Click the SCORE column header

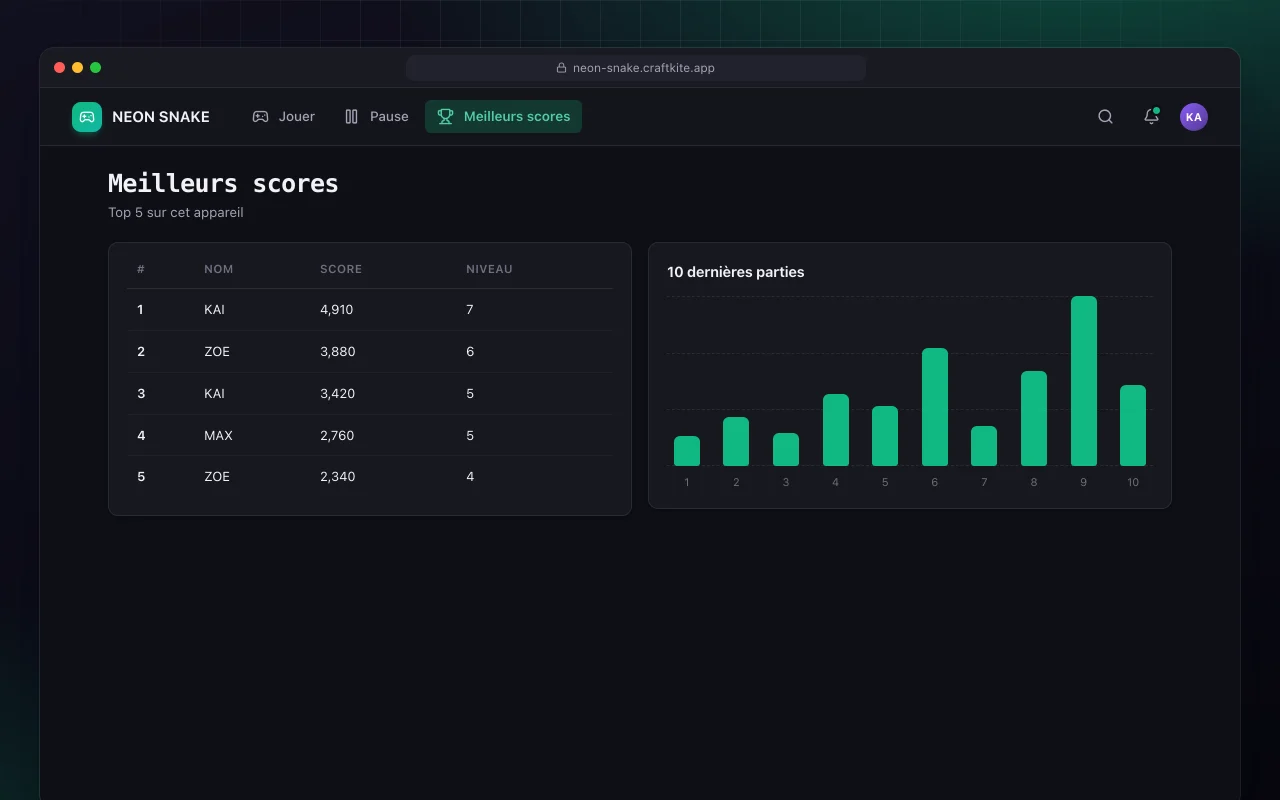pos(341,269)
